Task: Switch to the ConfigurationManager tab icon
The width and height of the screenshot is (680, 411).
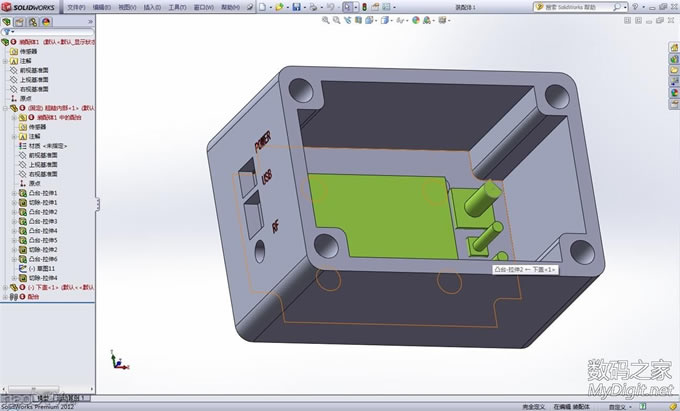Action: point(33,20)
